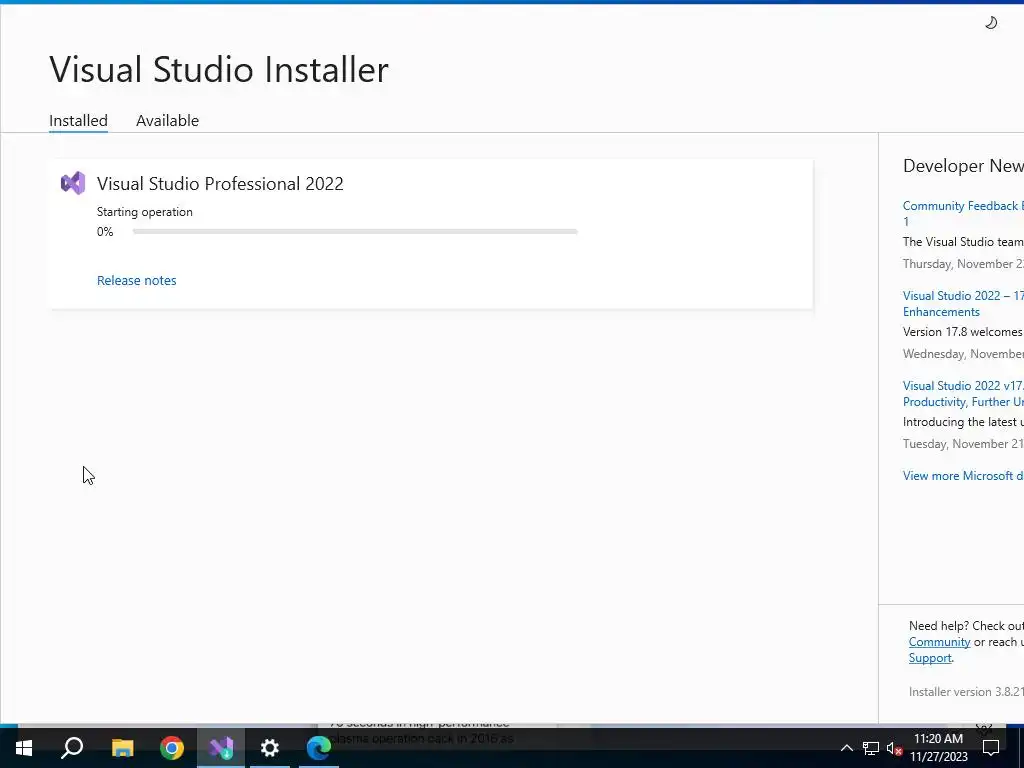Open Settings gear in taskbar
Image resolution: width=1024 pixels, height=768 pixels.
(270, 748)
